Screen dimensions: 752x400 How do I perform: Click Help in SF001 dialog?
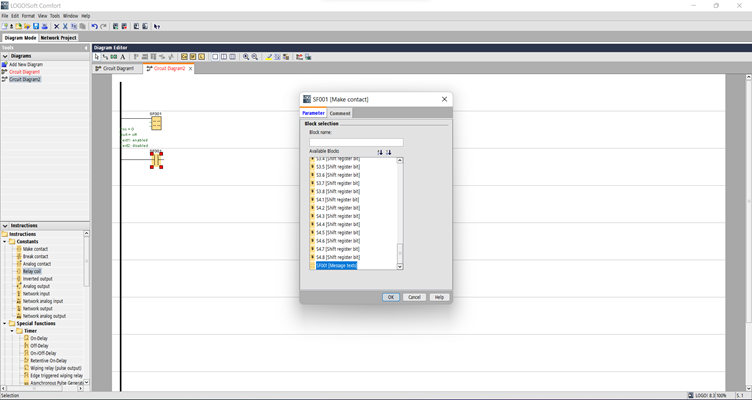coord(439,297)
